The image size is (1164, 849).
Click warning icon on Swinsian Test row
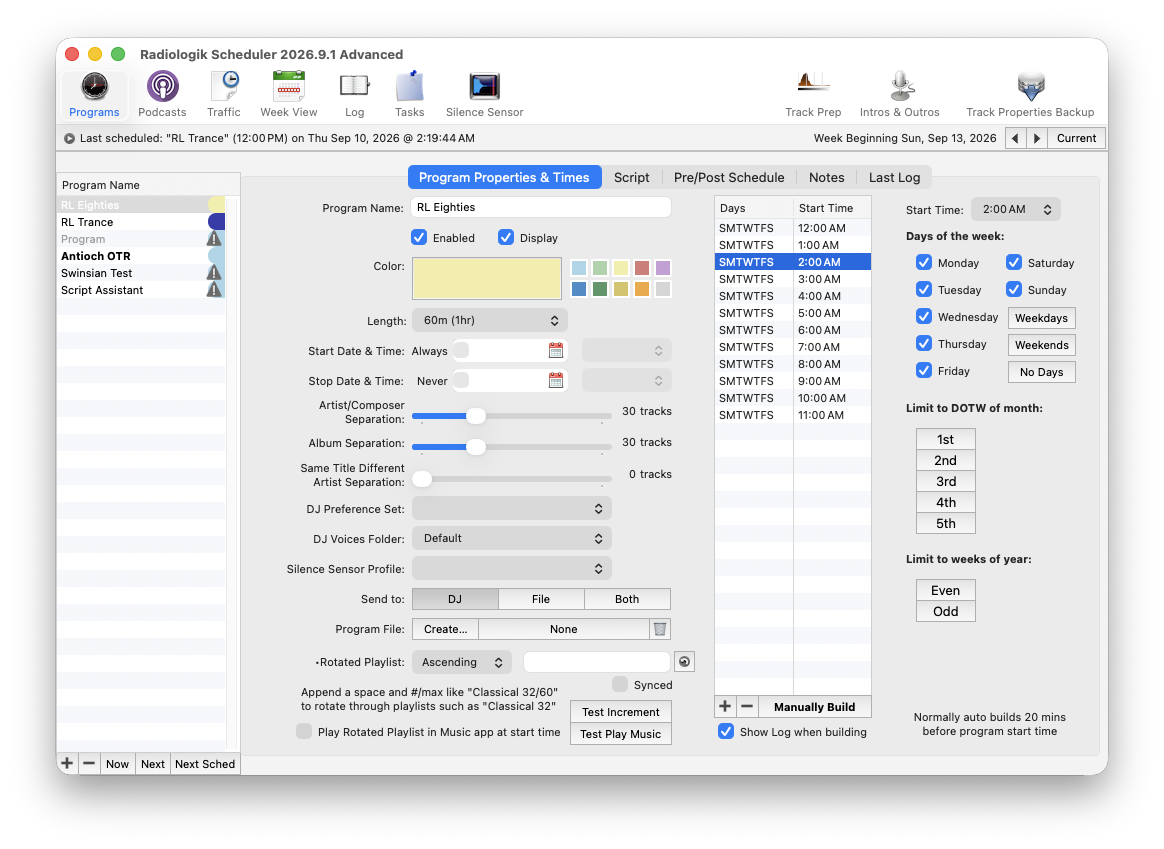(214, 272)
